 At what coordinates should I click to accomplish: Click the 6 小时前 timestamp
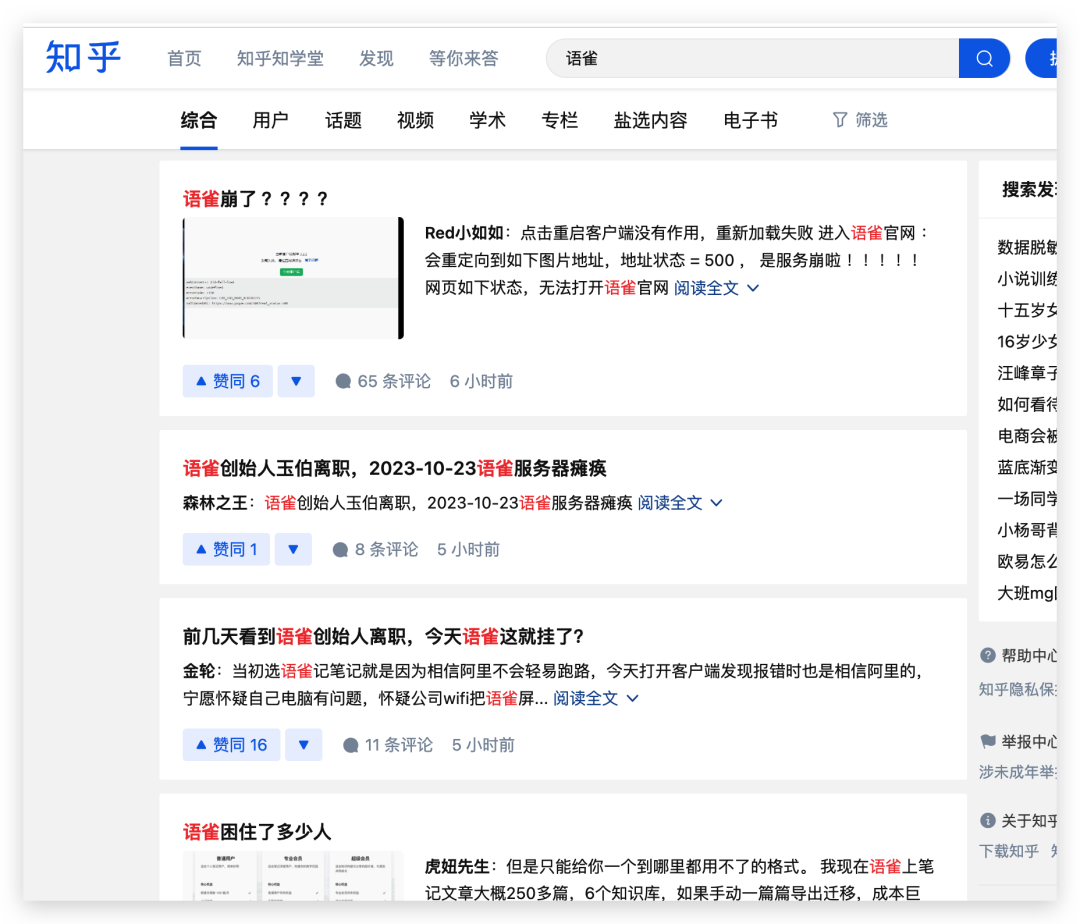click(481, 381)
